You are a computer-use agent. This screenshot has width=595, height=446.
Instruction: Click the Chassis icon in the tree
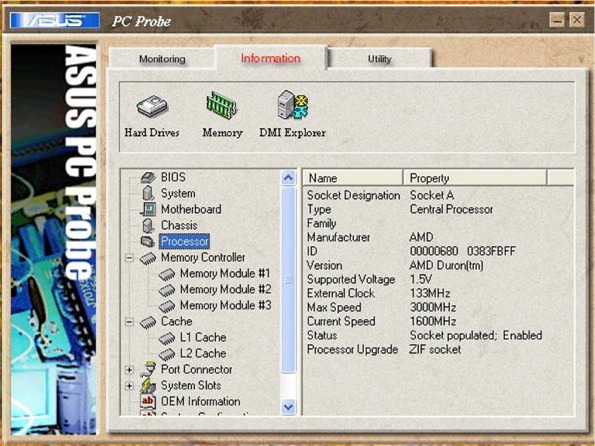[x=148, y=225]
